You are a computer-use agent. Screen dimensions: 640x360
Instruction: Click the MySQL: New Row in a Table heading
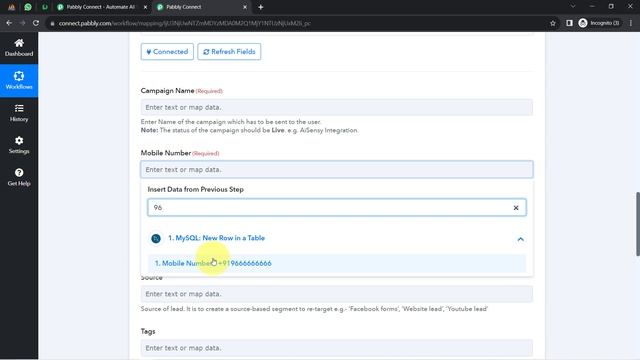tap(216, 238)
